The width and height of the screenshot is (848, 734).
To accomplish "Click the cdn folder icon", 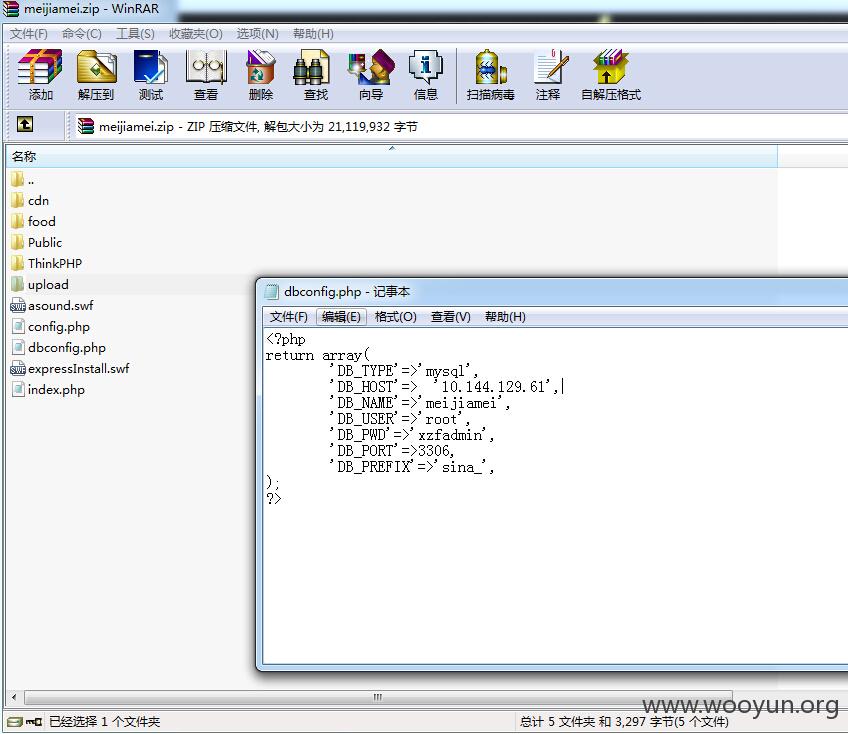I will 17,200.
